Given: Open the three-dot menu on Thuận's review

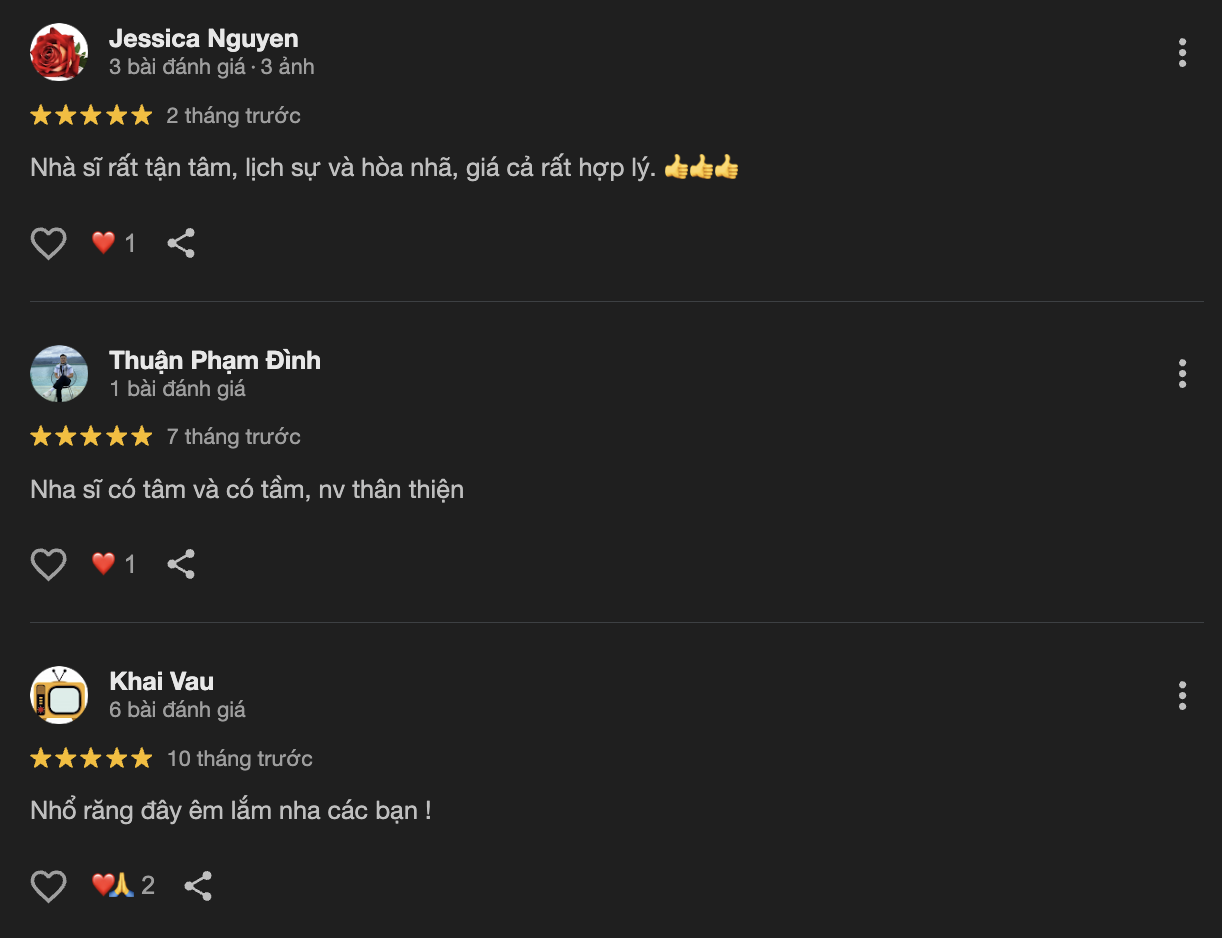Looking at the screenshot, I should click(x=1182, y=374).
